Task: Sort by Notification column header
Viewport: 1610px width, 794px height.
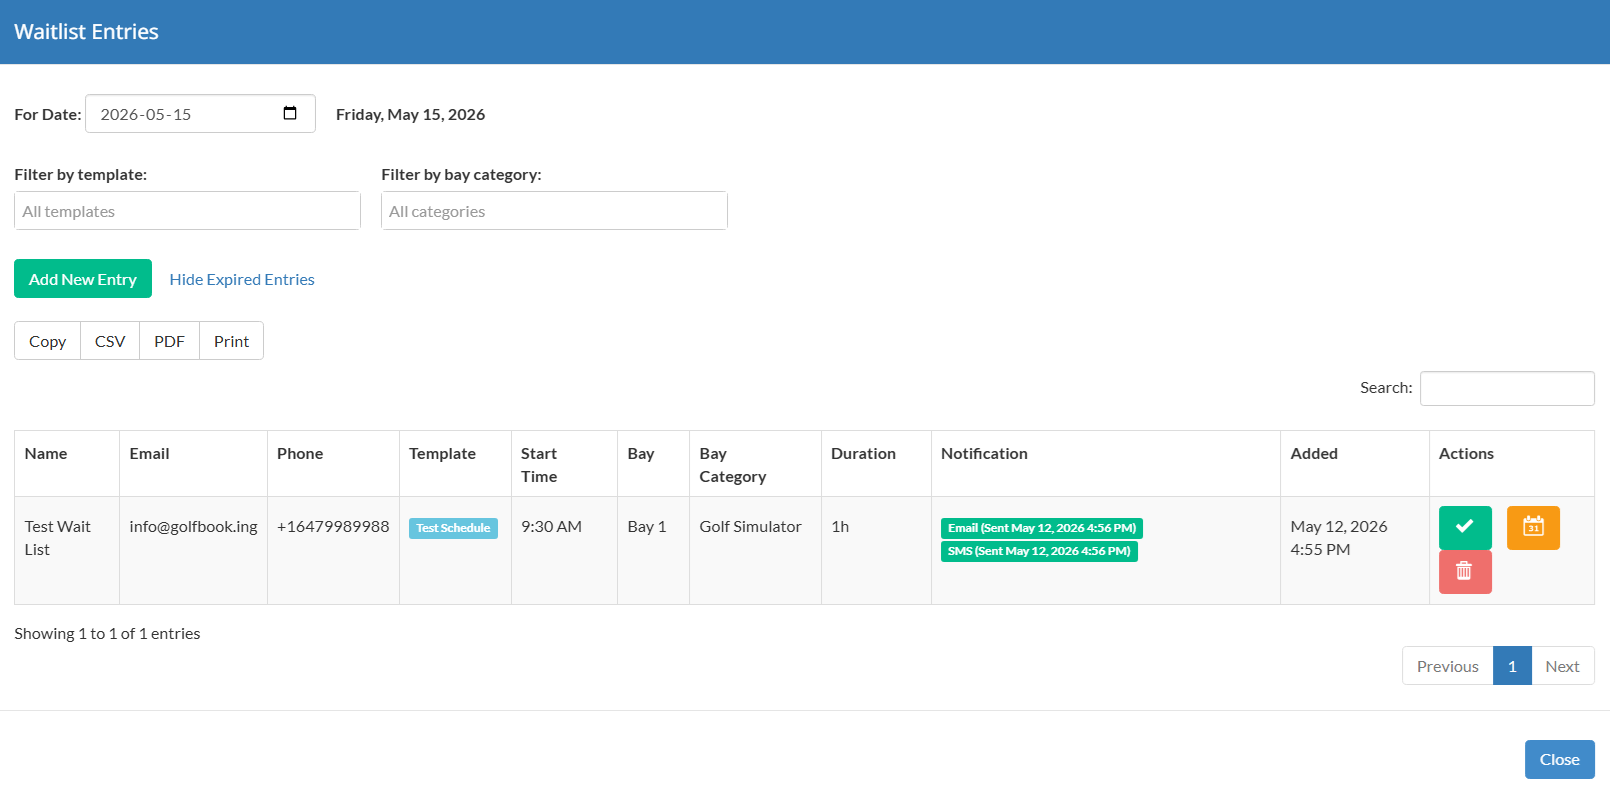Action: (x=1106, y=464)
